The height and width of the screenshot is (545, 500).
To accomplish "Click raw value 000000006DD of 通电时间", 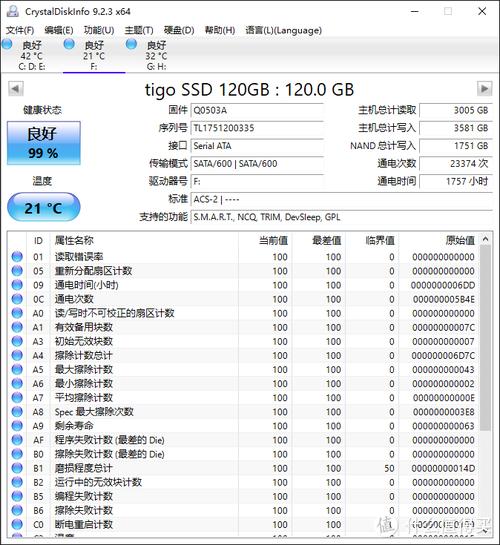I will pos(443,285).
